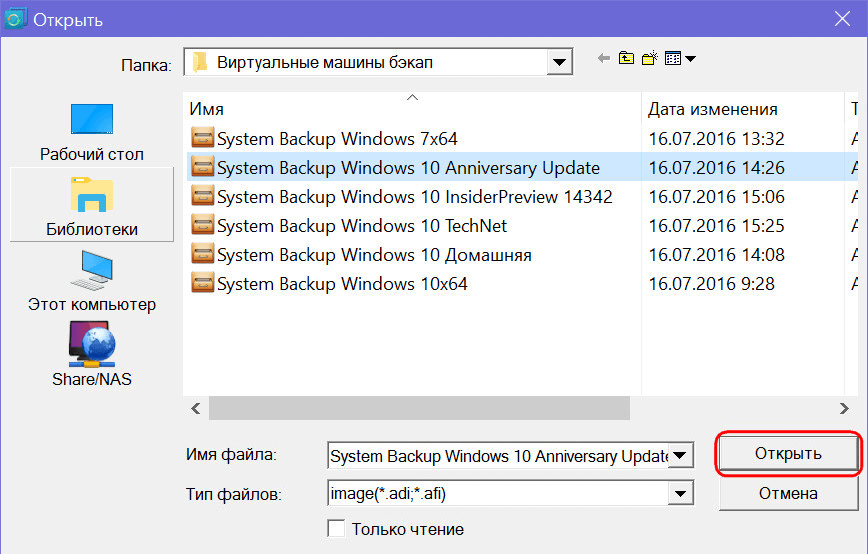
Task: Select file System Backup Windows 10x64
Action: (342, 283)
